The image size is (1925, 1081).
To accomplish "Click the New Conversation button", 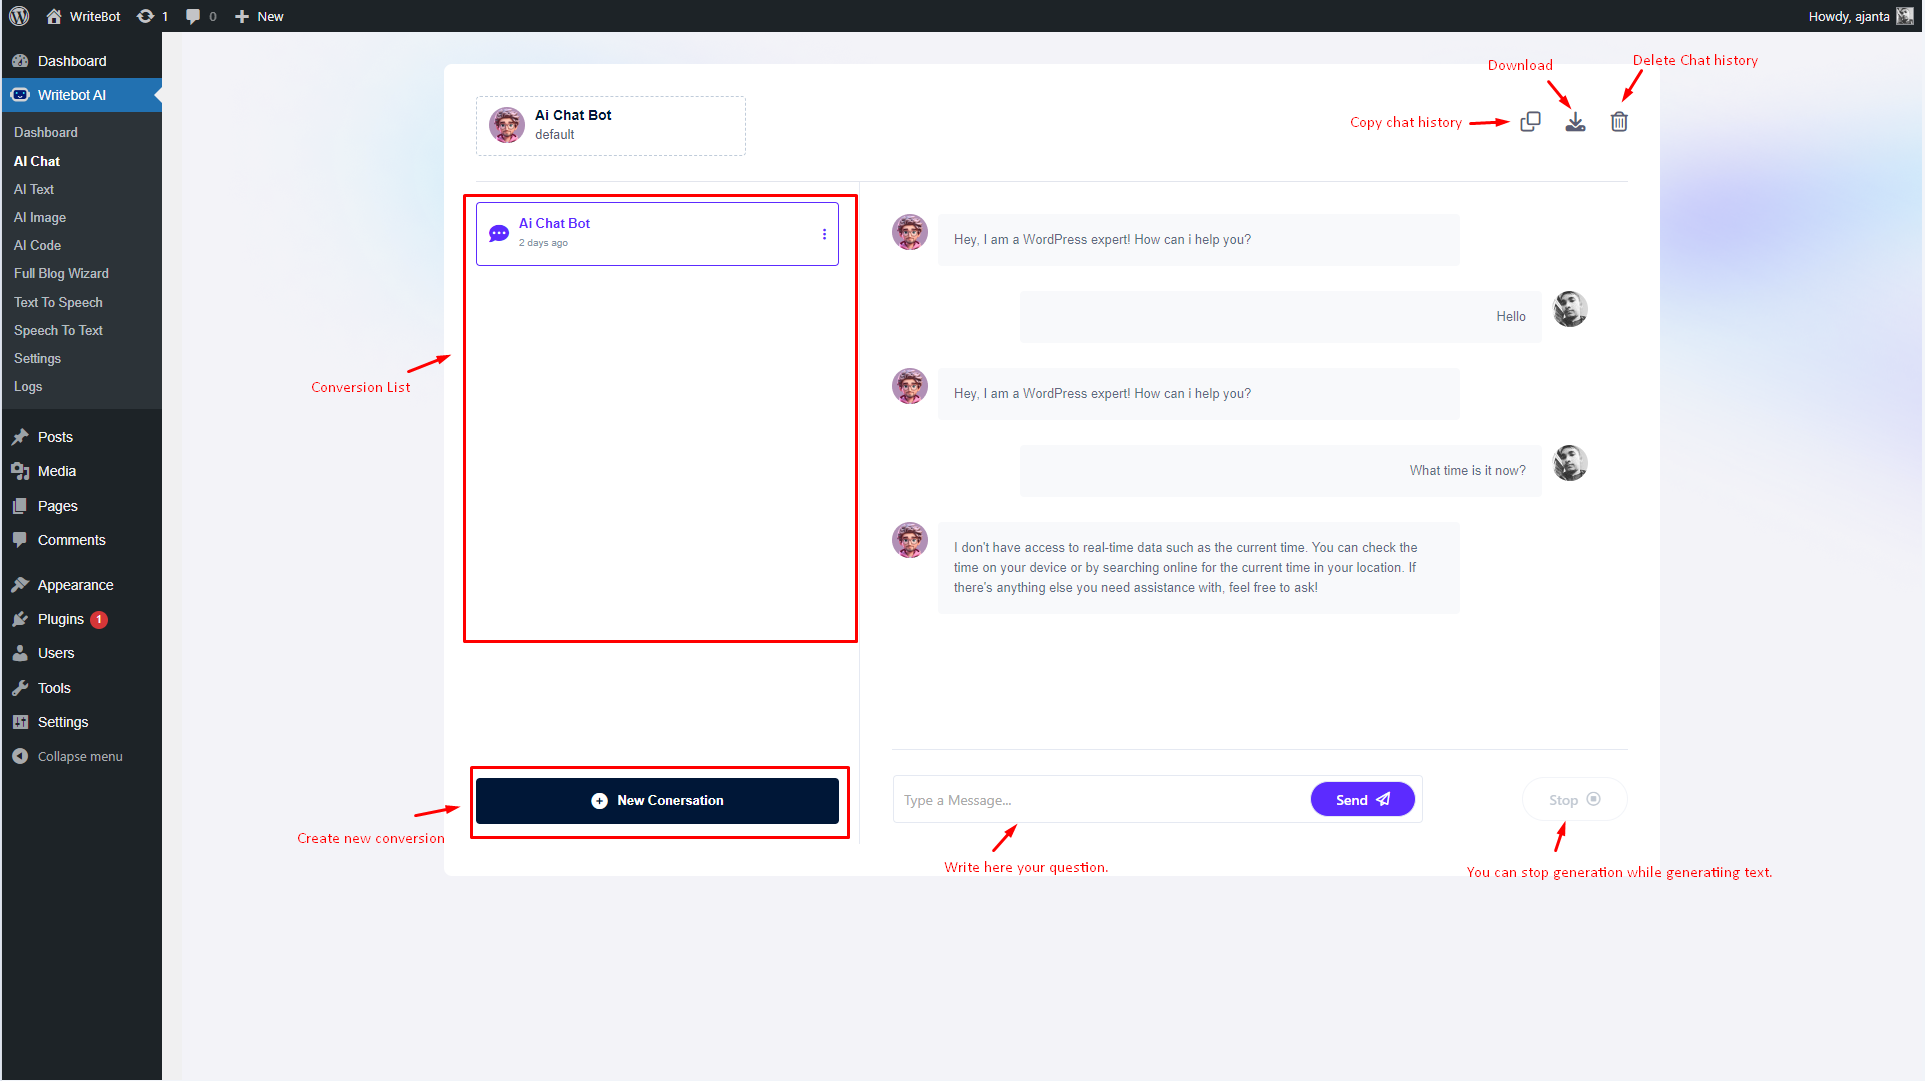I will pyautogui.click(x=657, y=800).
